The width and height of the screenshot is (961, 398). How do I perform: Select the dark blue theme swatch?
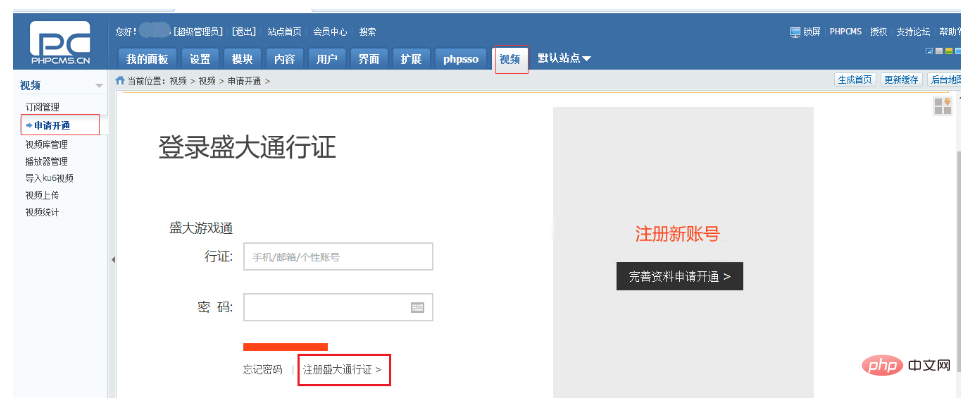[x=930, y=52]
